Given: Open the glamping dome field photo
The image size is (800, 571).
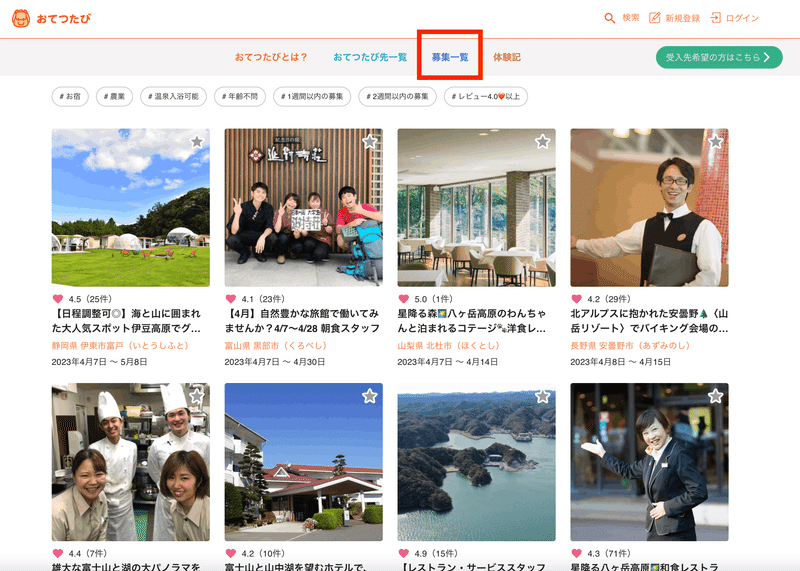Looking at the screenshot, I should click(131, 208).
